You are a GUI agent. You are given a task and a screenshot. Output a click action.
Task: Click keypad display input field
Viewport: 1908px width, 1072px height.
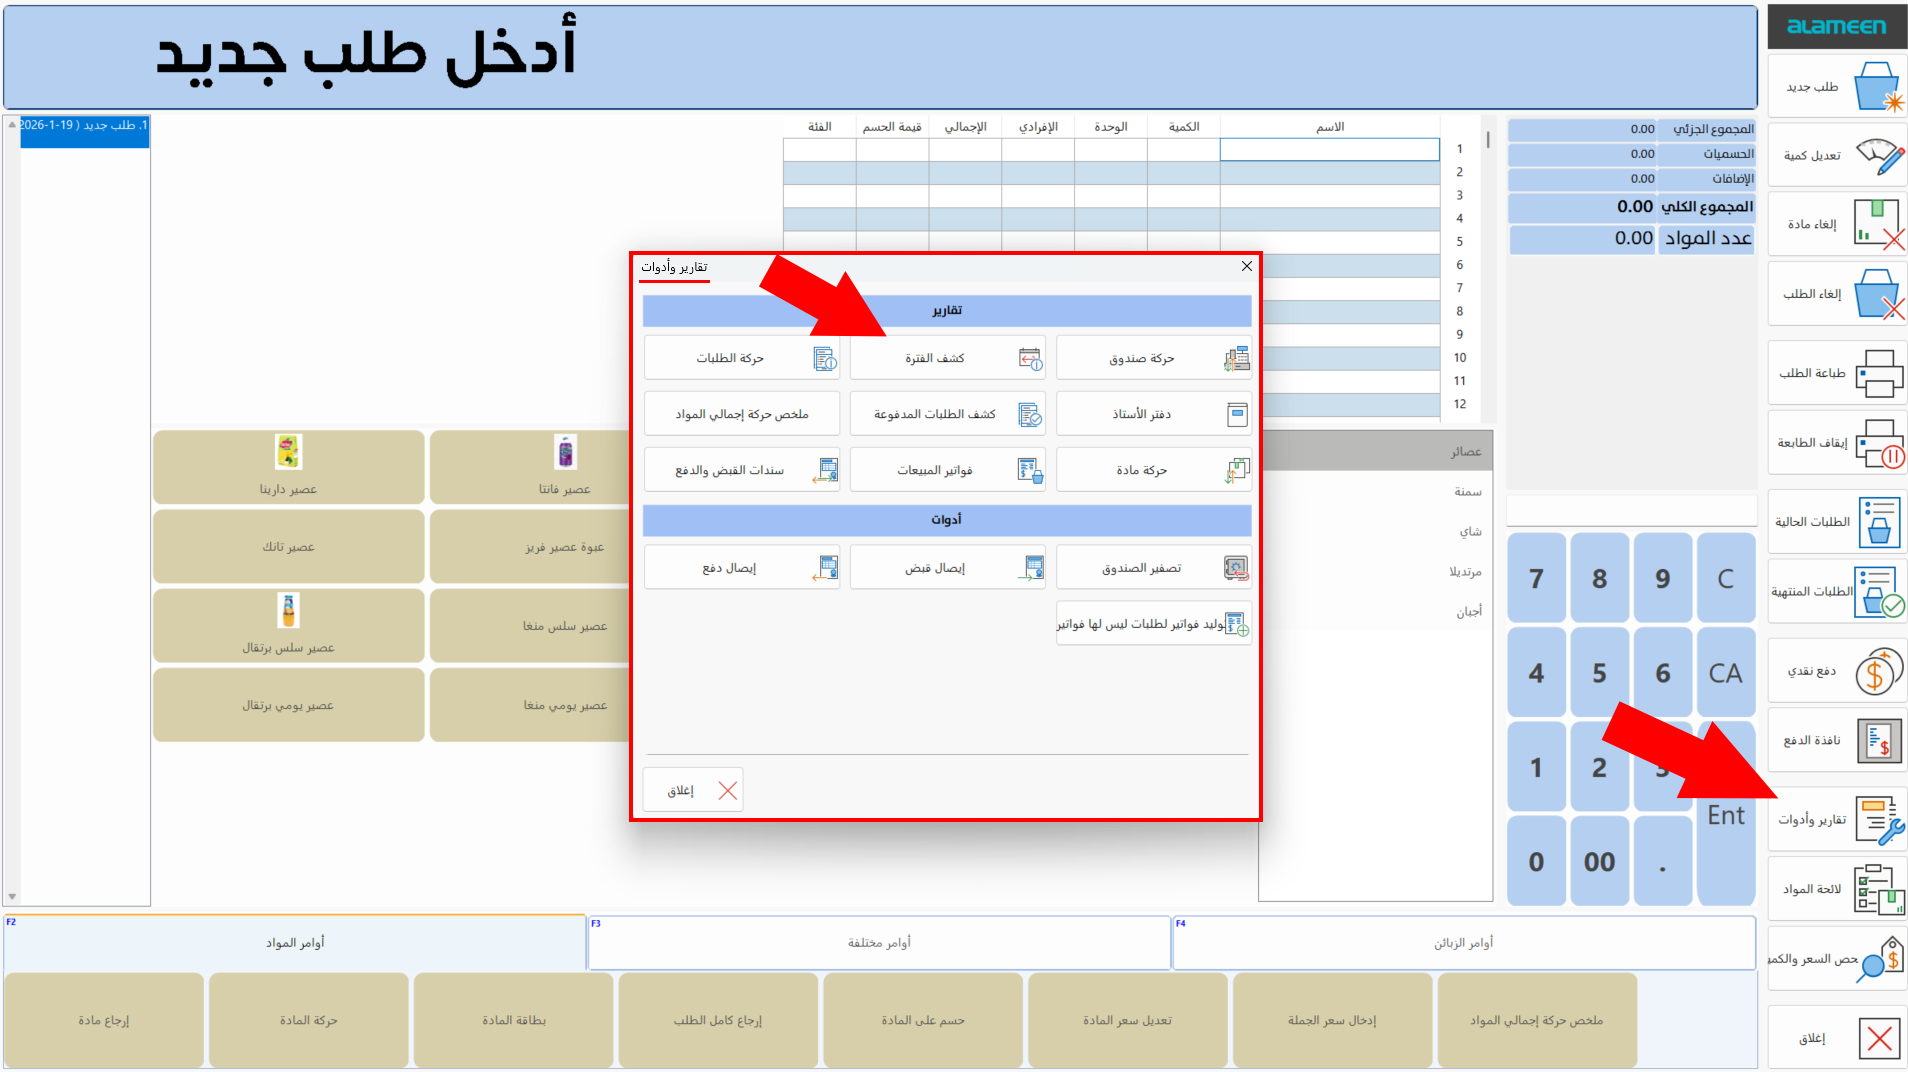click(x=1632, y=511)
